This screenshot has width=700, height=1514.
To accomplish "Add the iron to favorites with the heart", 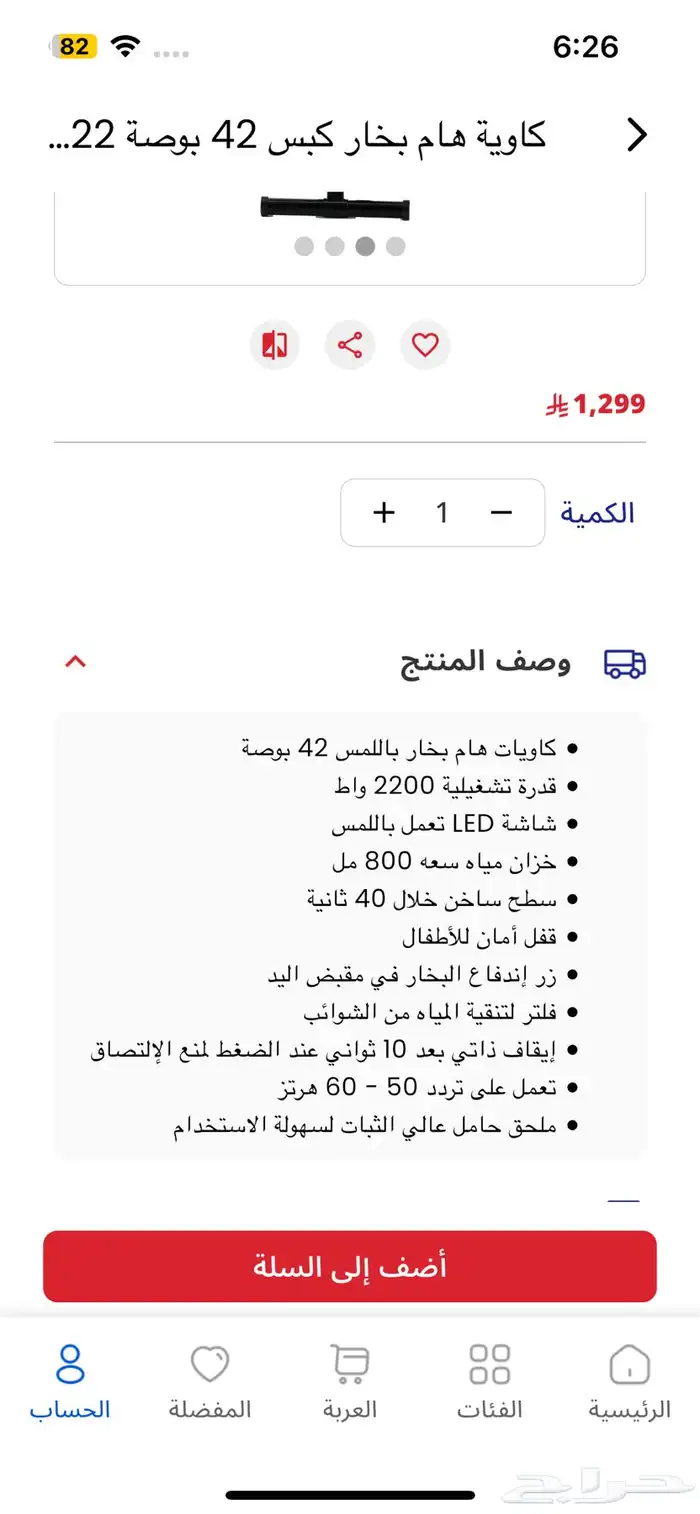I will pyautogui.click(x=425, y=344).
